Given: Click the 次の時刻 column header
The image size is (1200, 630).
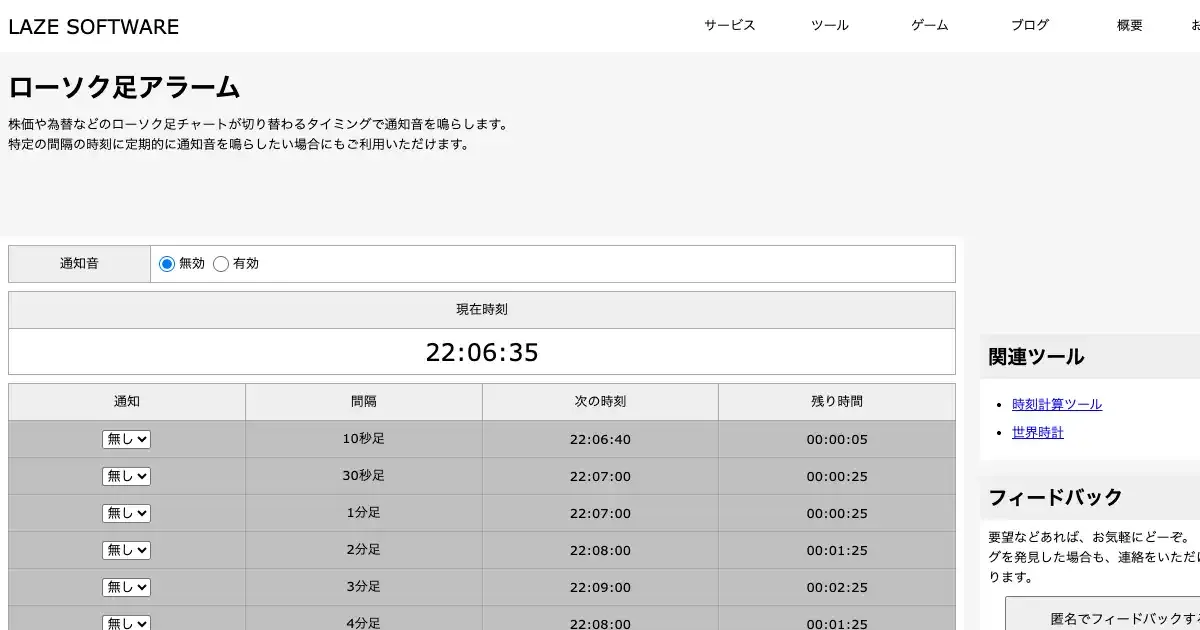Looking at the screenshot, I should 600,402.
